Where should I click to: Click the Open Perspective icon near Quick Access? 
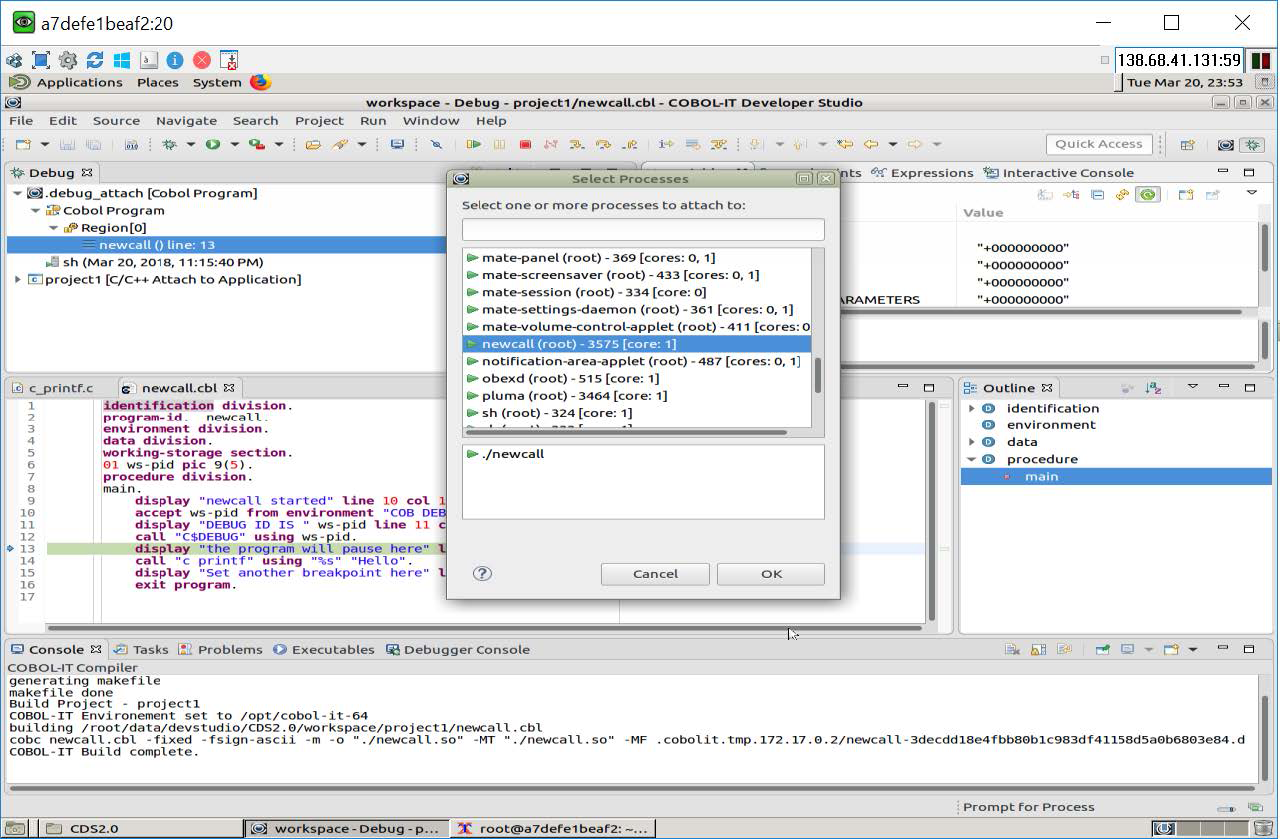click(1187, 144)
